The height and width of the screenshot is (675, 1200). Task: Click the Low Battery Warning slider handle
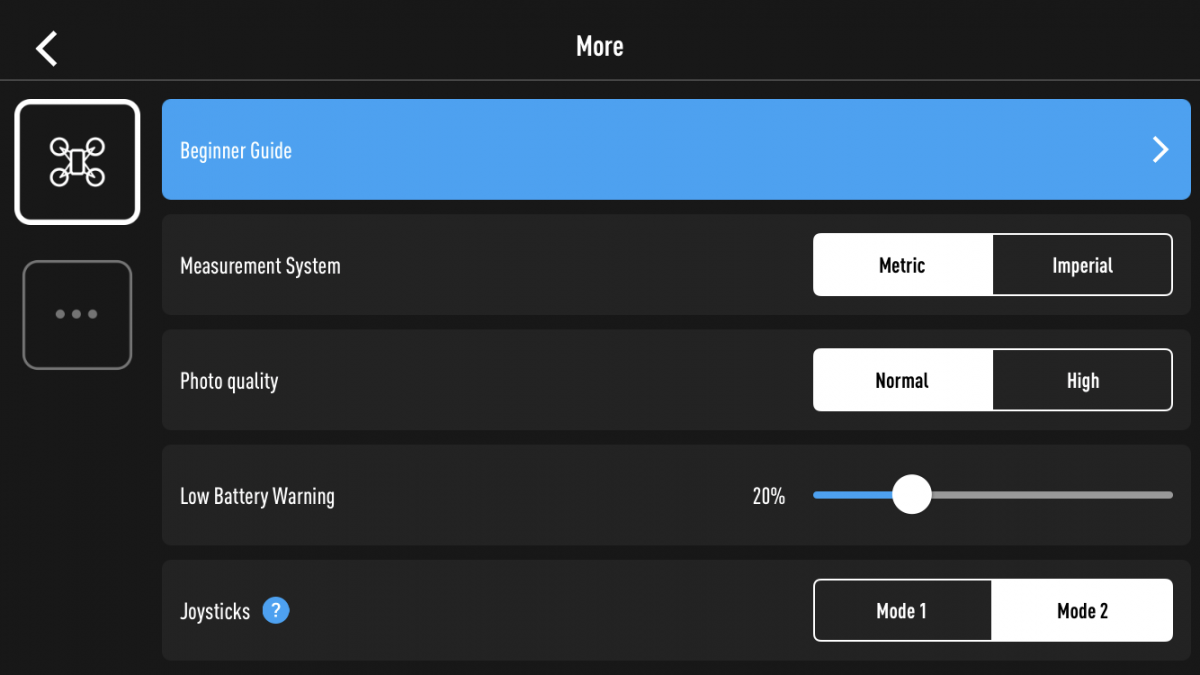(x=911, y=495)
